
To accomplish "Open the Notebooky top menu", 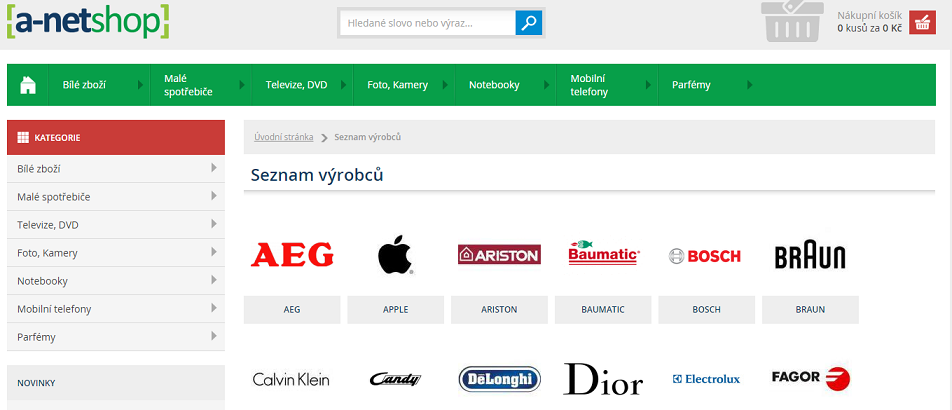I will pyautogui.click(x=494, y=85).
